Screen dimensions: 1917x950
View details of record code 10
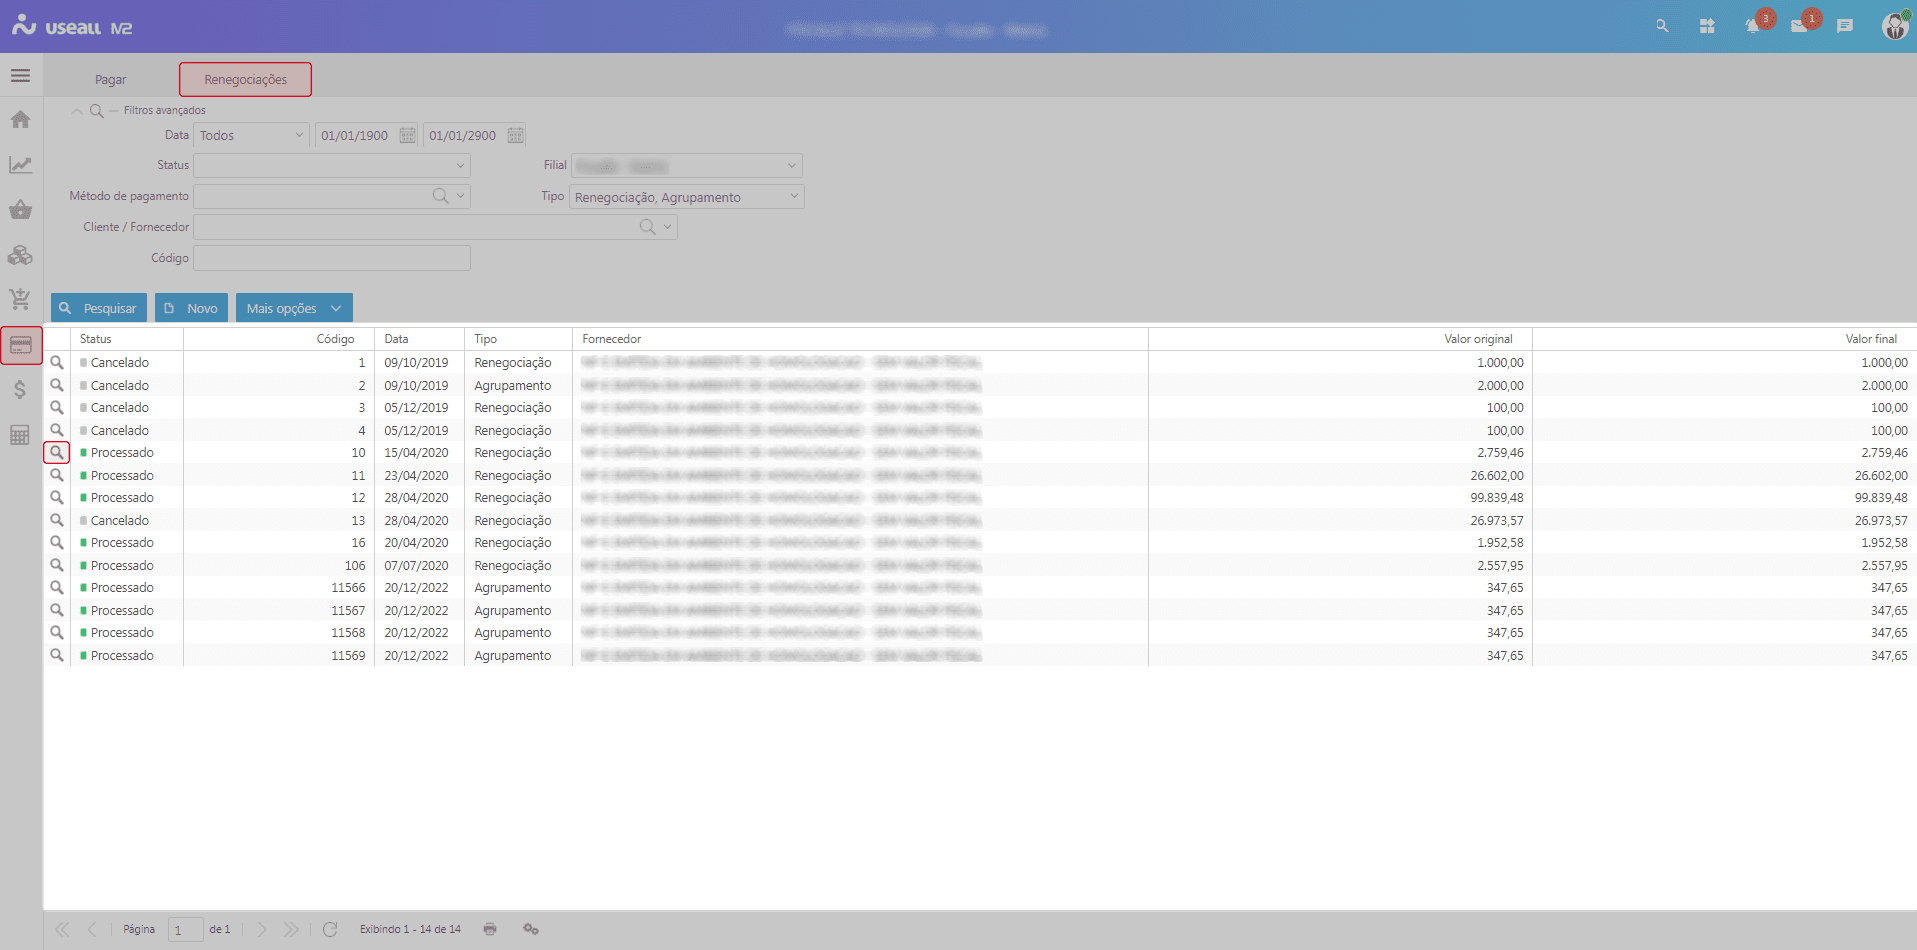57,453
